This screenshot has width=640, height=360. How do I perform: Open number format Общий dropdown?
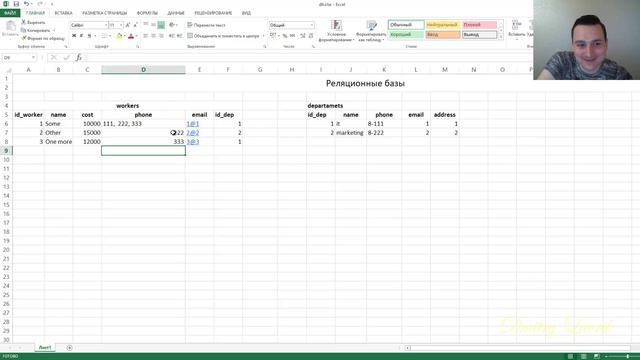click(312, 25)
